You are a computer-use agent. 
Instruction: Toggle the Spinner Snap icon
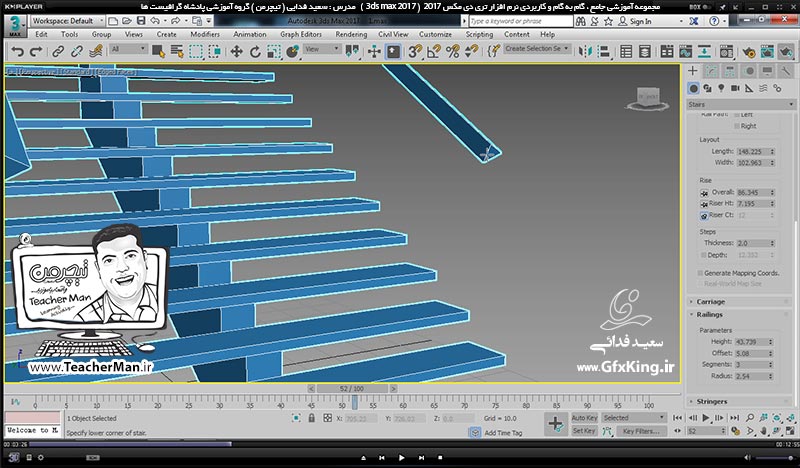(471, 52)
